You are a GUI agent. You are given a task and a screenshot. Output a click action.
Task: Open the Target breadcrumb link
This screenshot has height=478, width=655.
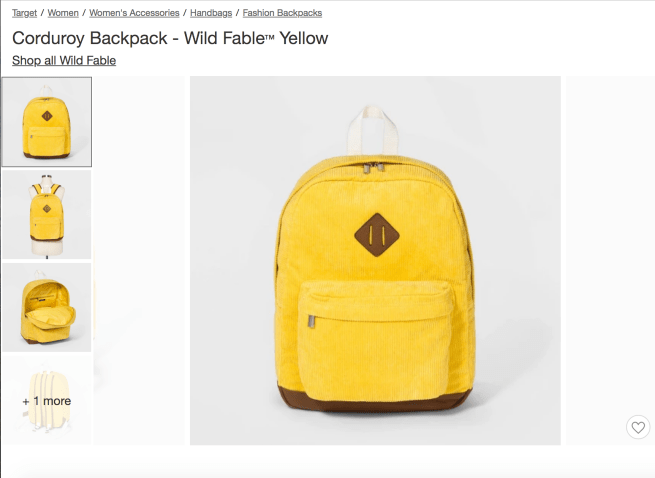tap(25, 13)
